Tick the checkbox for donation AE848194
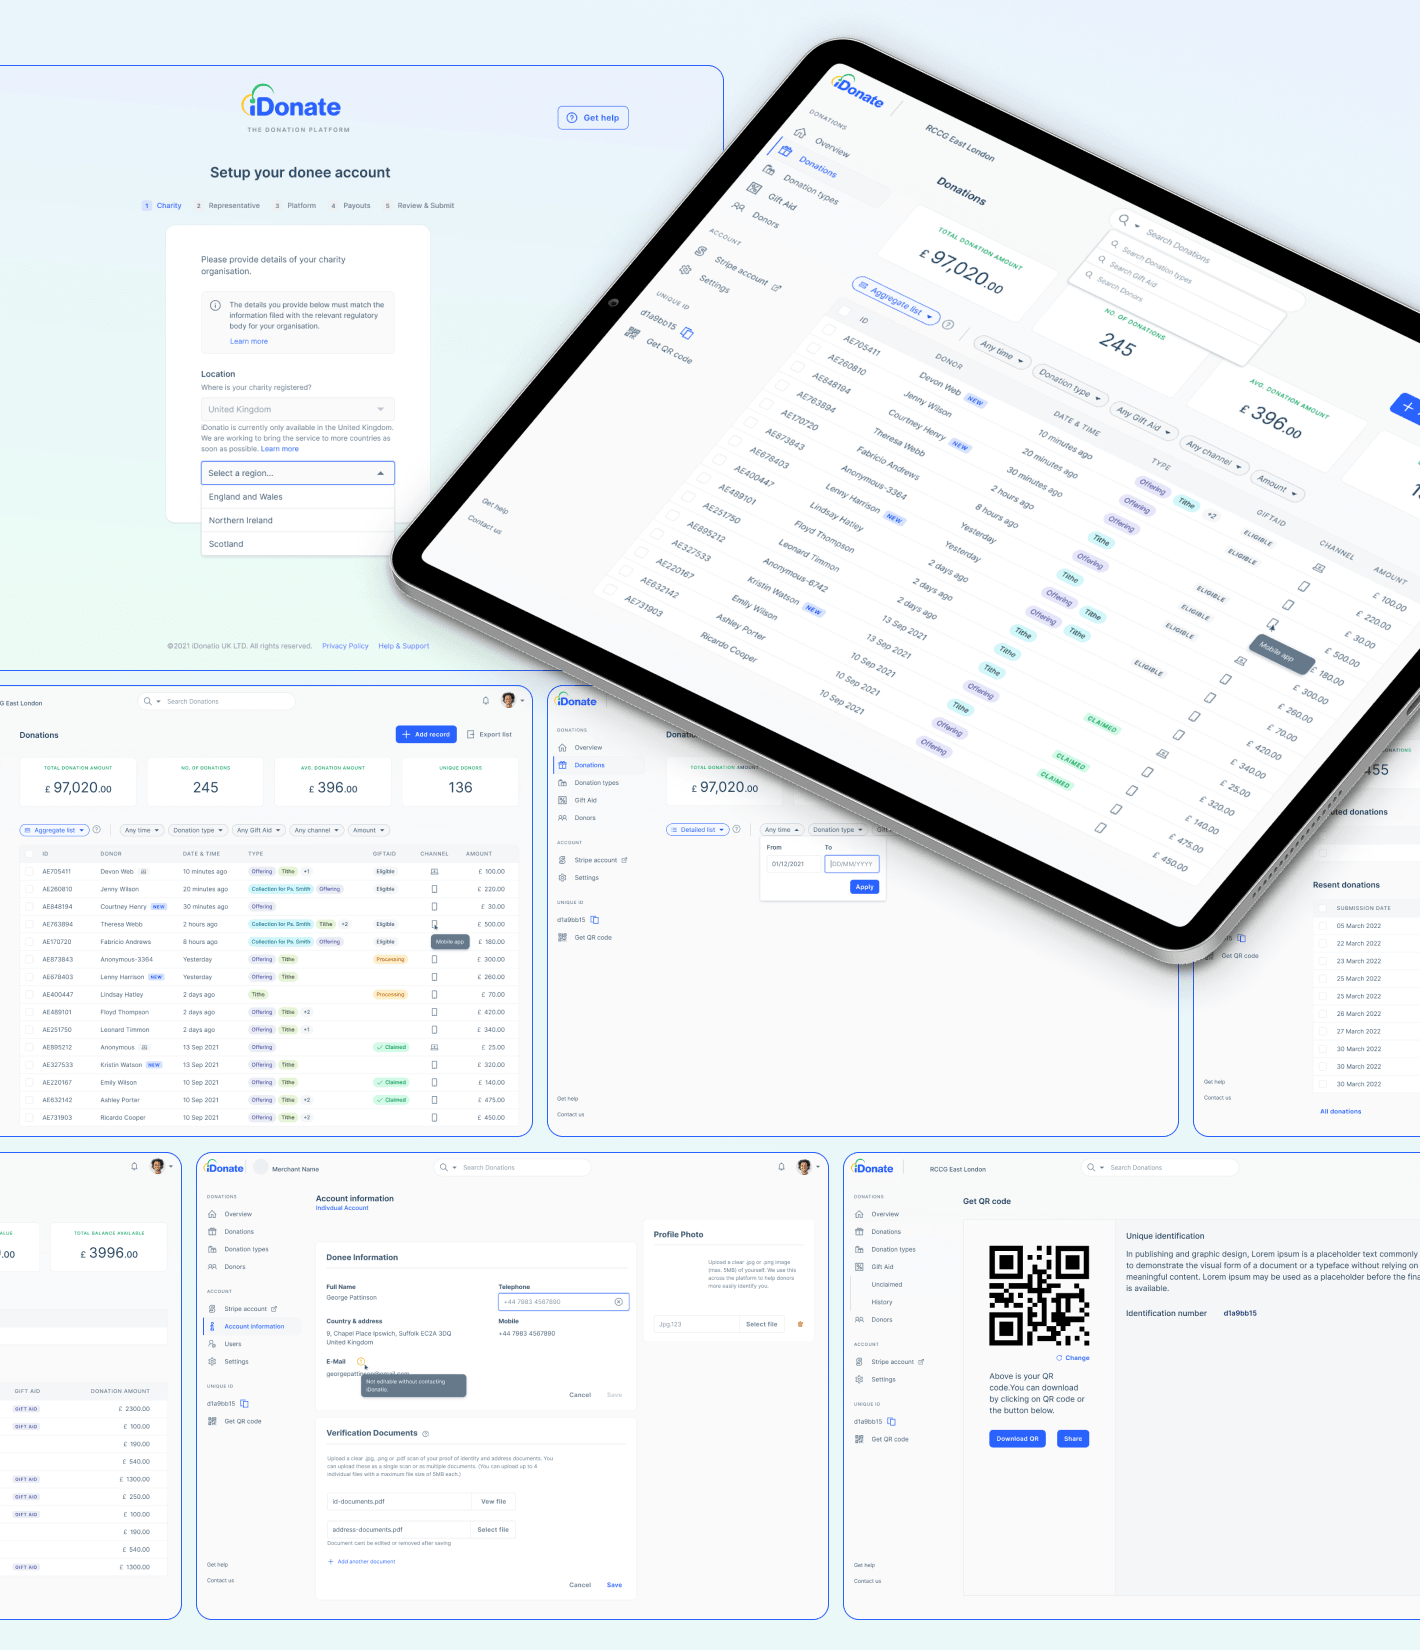 tap(29, 907)
